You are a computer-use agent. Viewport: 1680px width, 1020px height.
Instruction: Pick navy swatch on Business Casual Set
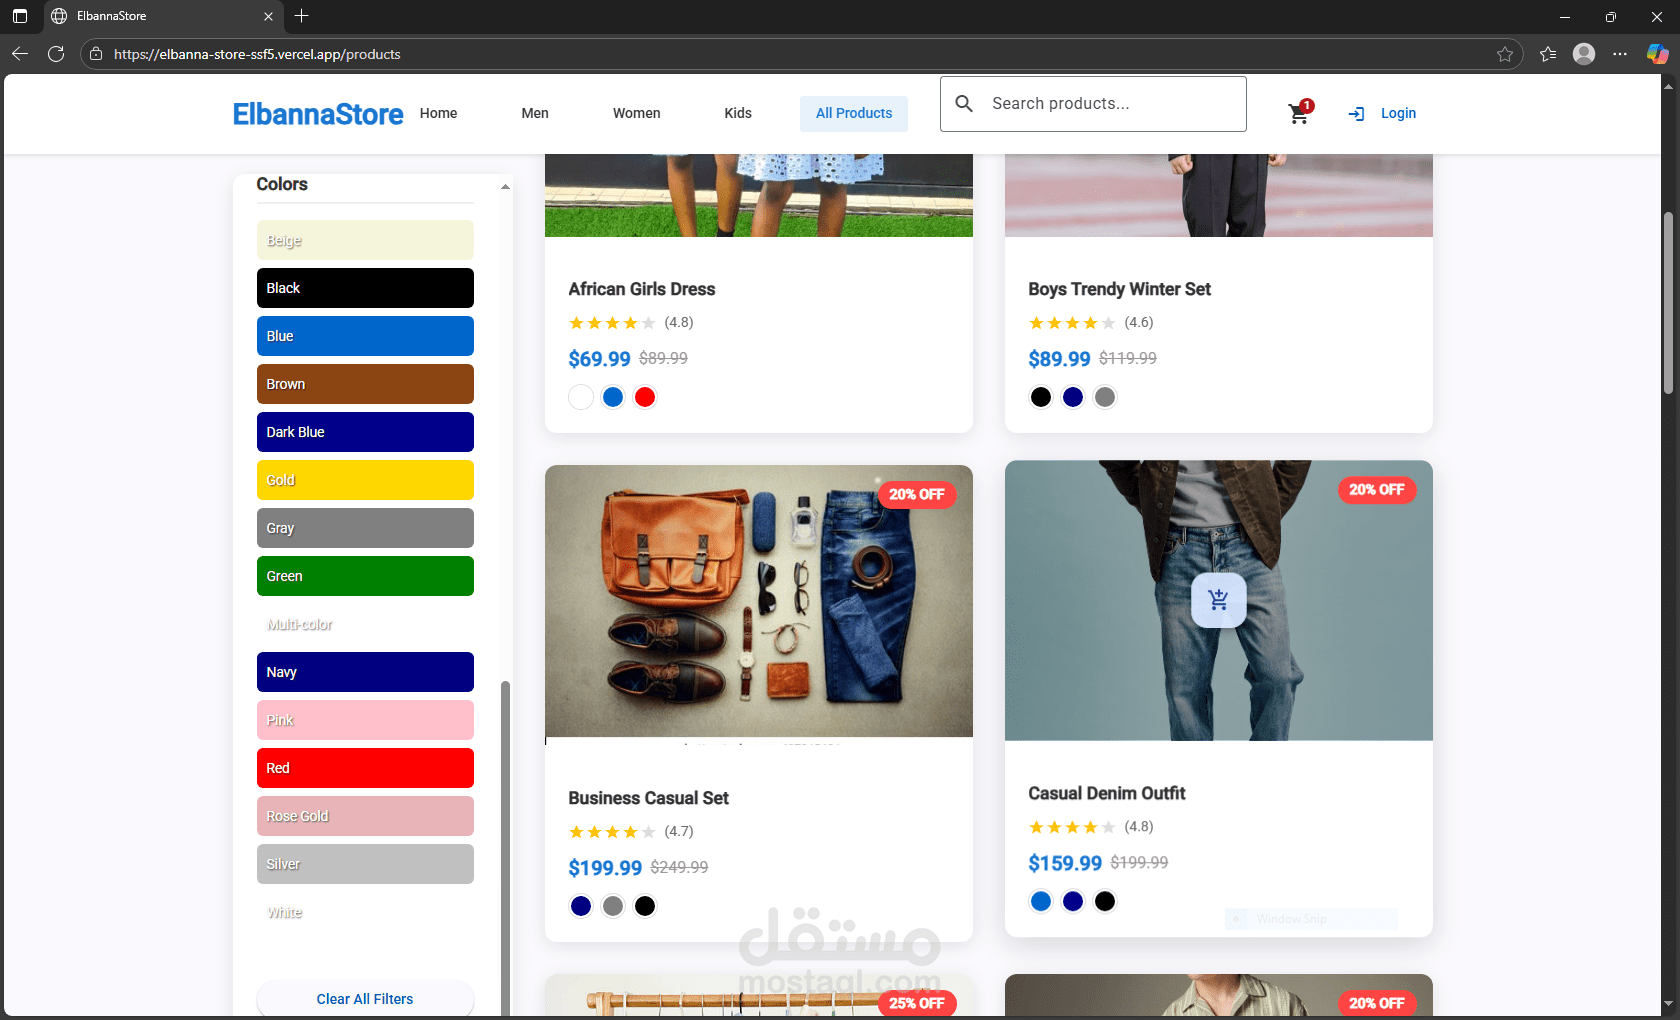click(581, 906)
